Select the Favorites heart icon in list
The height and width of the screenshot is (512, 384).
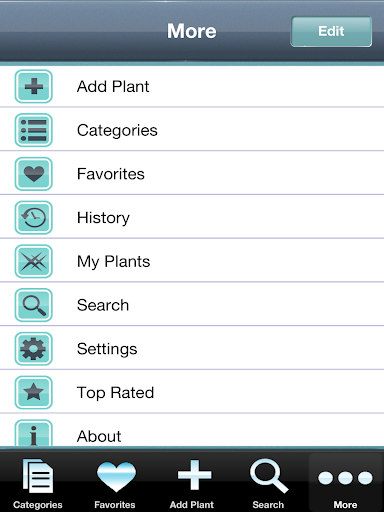point(34,174)
